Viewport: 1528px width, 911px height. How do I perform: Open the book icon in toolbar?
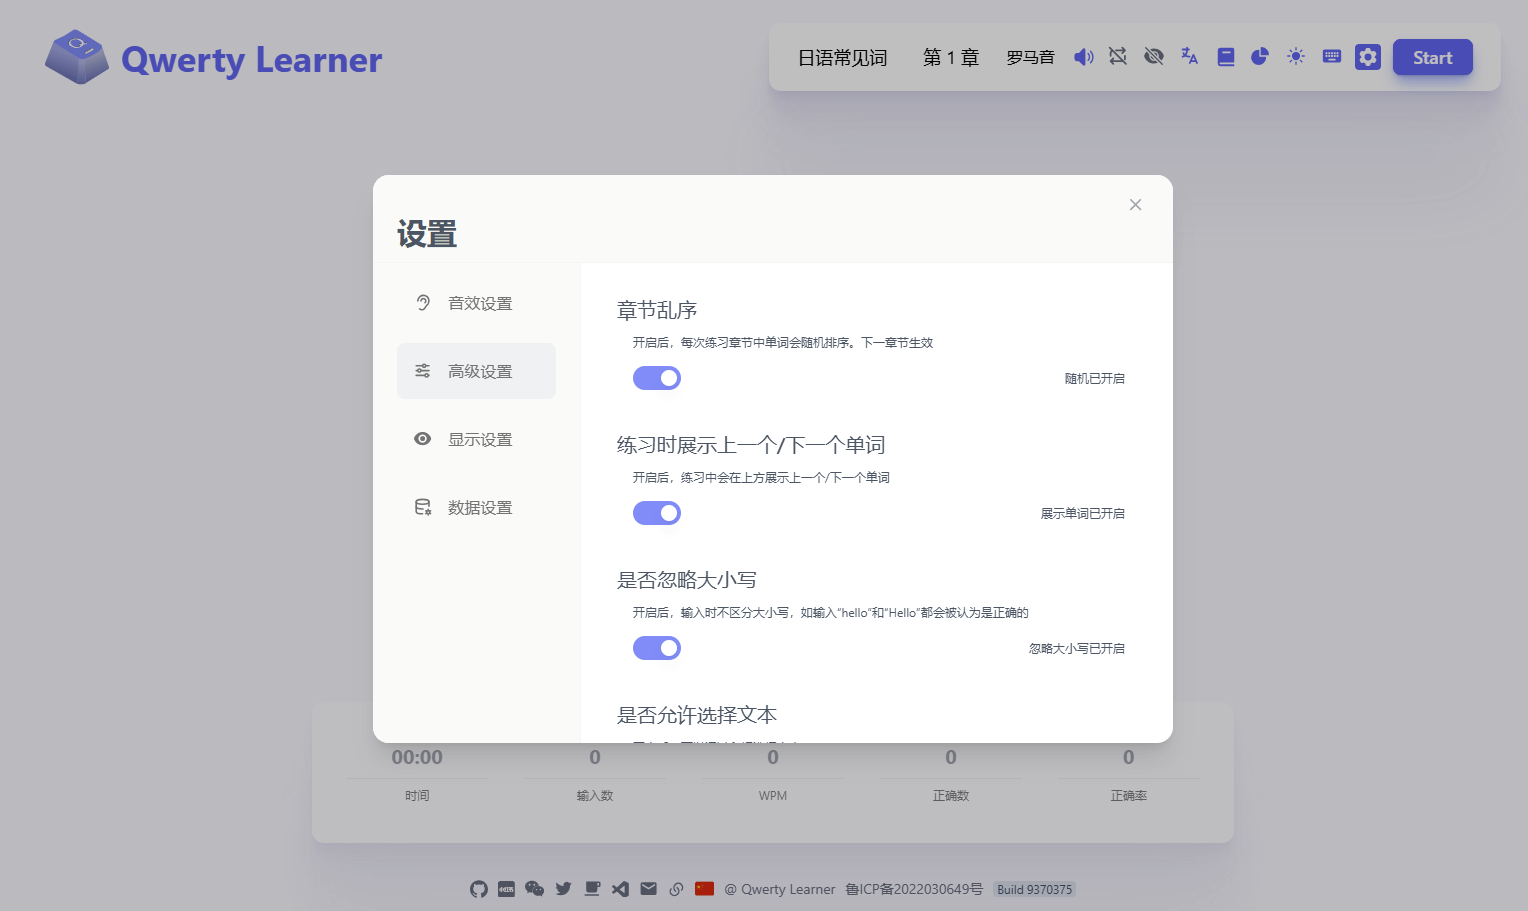click(x=1225, y=57)
